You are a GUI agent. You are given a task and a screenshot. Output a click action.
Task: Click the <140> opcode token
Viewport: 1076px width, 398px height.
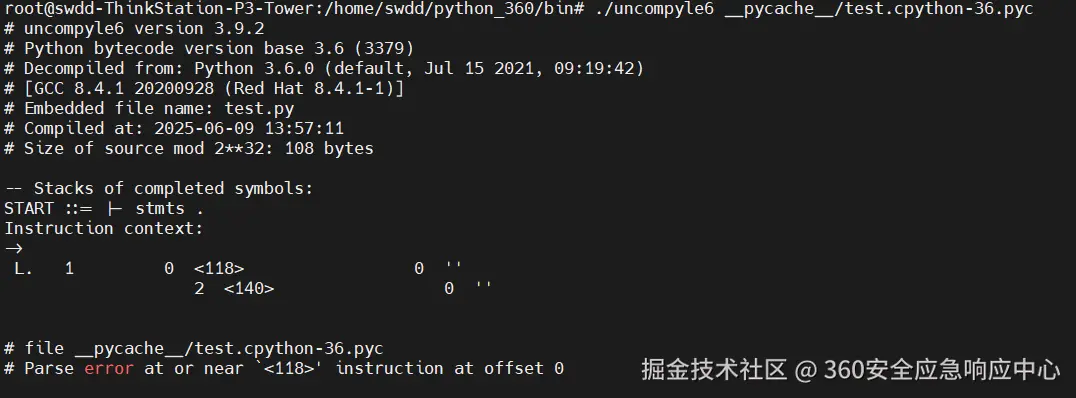click(x=249, y=288)
